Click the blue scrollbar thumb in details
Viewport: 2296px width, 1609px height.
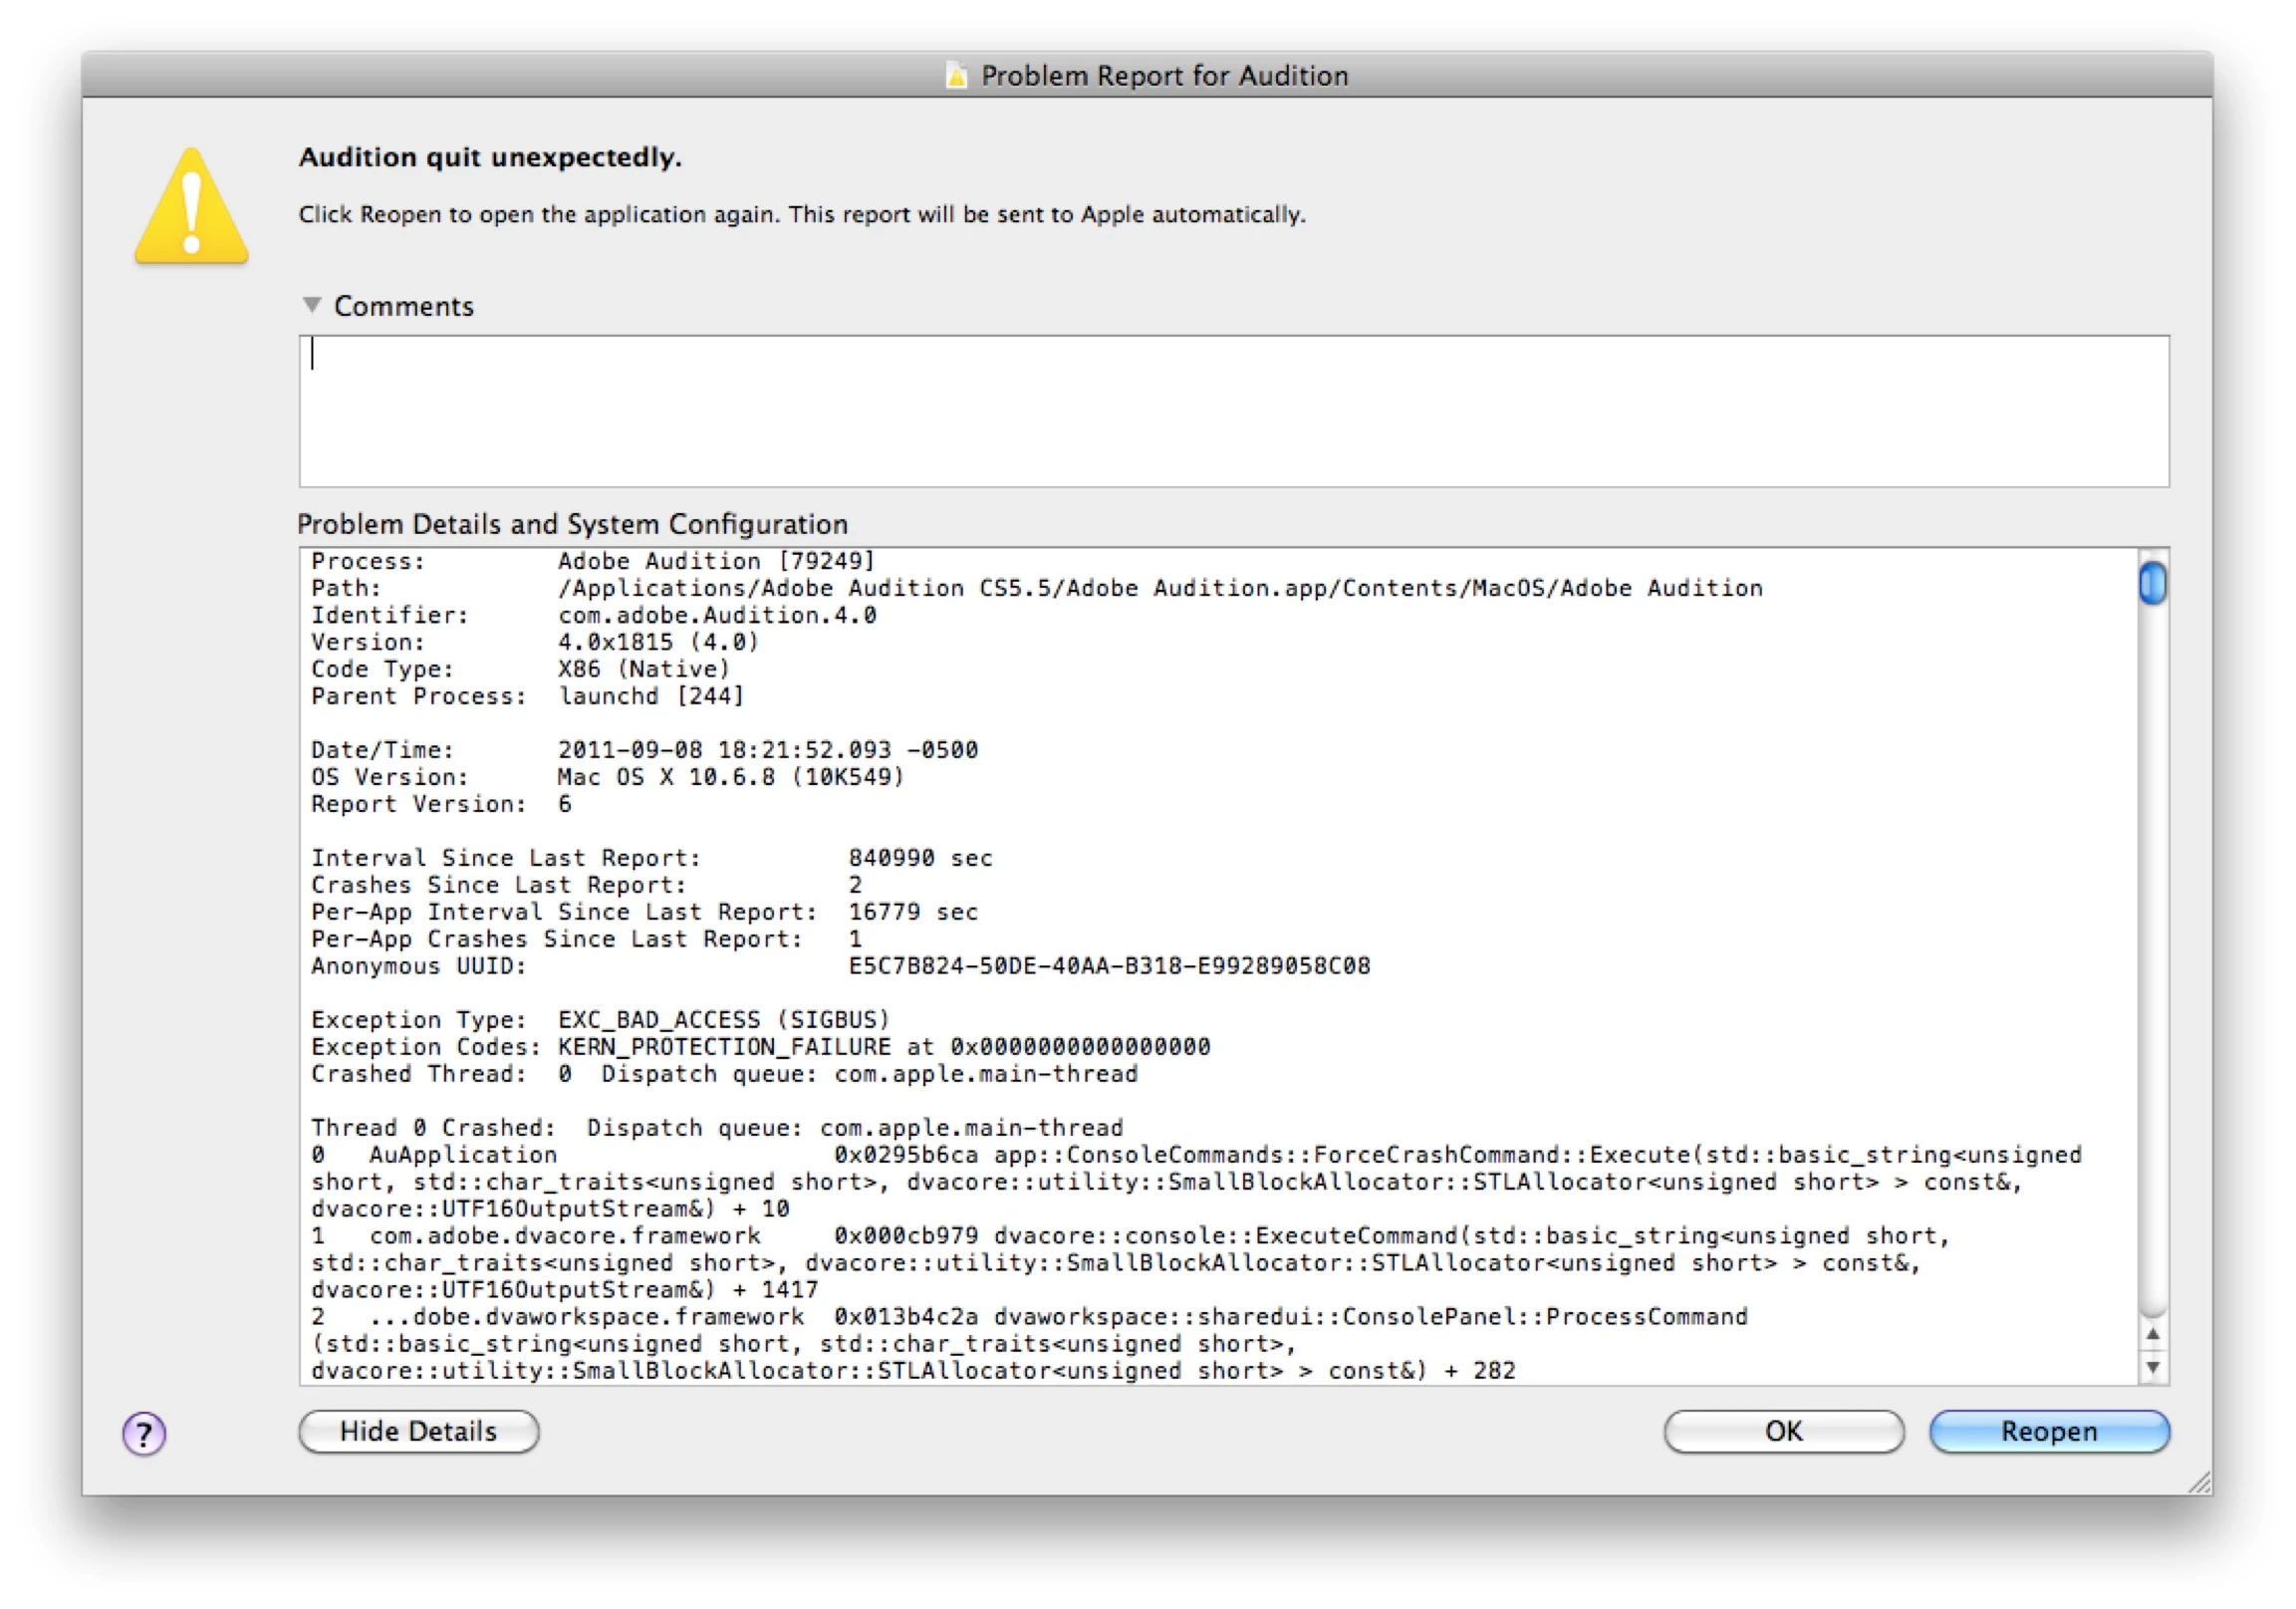(x=2153, y=584)
